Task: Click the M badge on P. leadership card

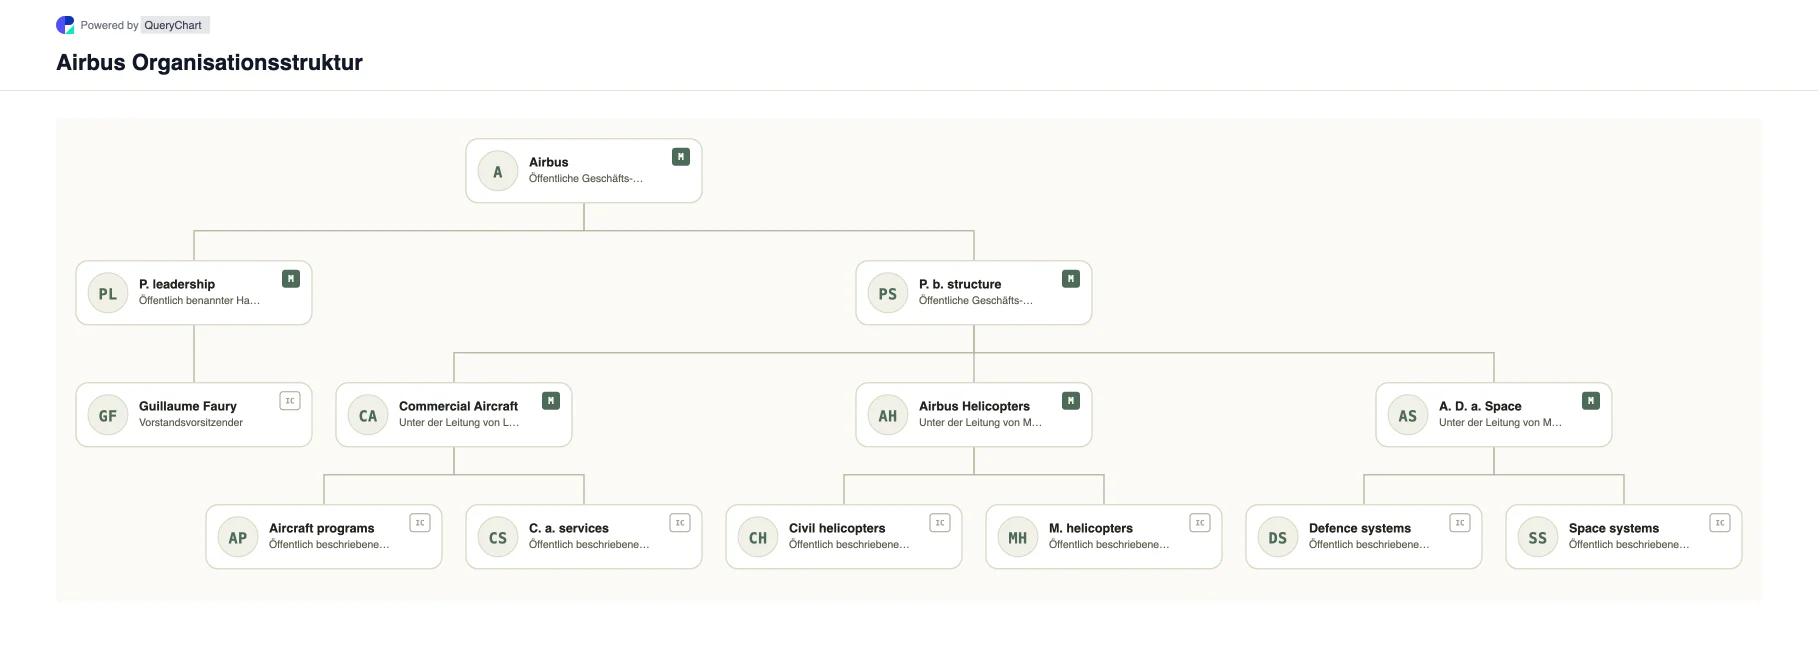Action: tap(291, 279)
